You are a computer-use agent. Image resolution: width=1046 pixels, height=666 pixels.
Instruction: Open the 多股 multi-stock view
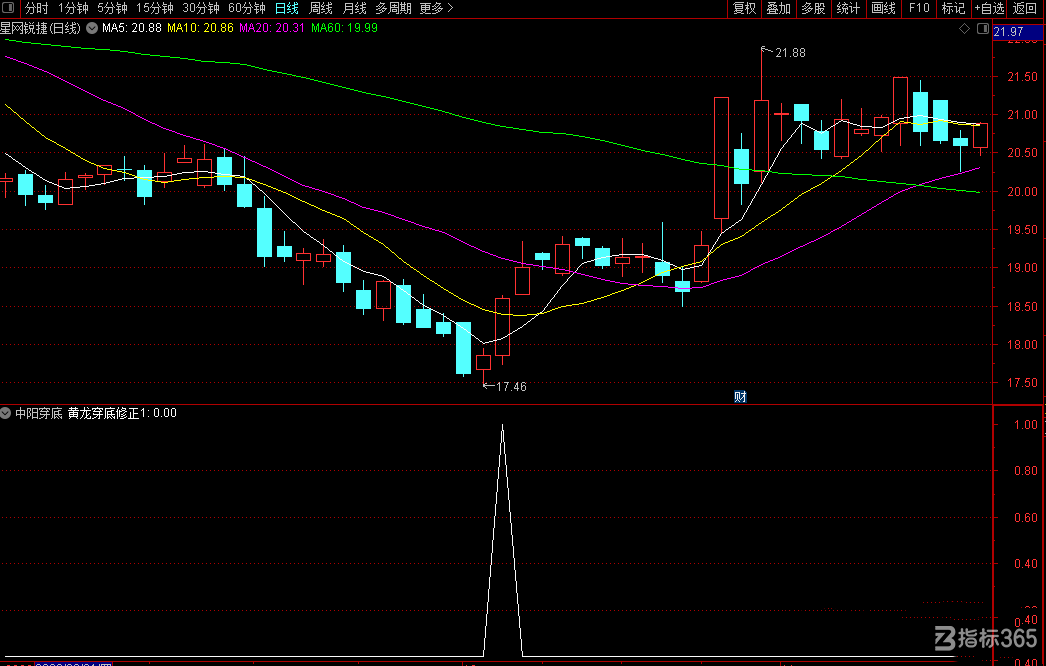pos(813,8)
